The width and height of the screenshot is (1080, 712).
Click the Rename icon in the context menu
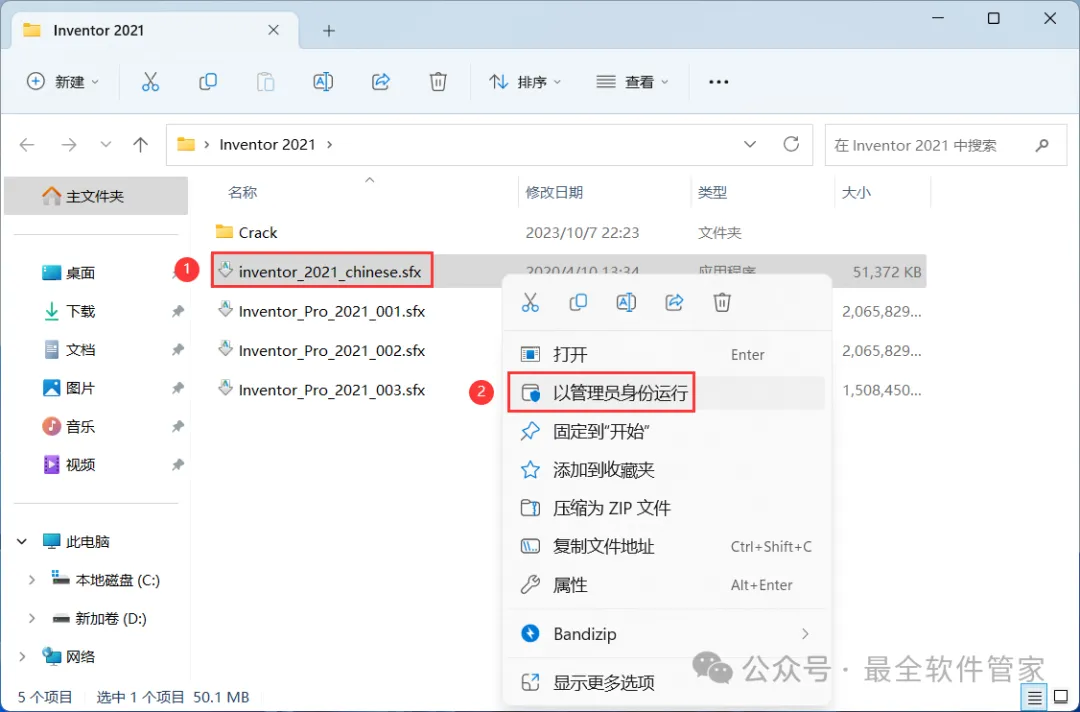click(626, 302)
